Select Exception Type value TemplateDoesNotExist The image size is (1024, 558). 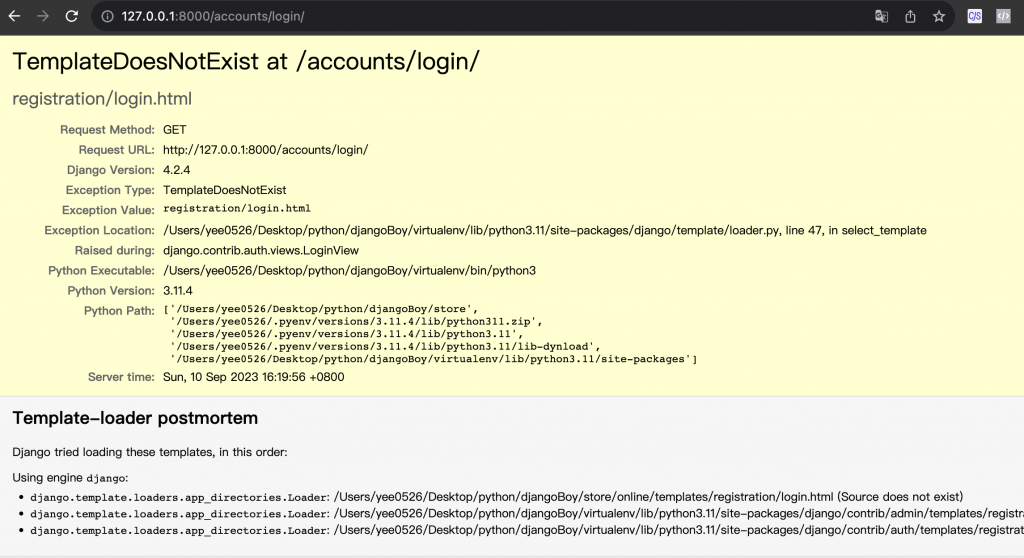(224, 190)
